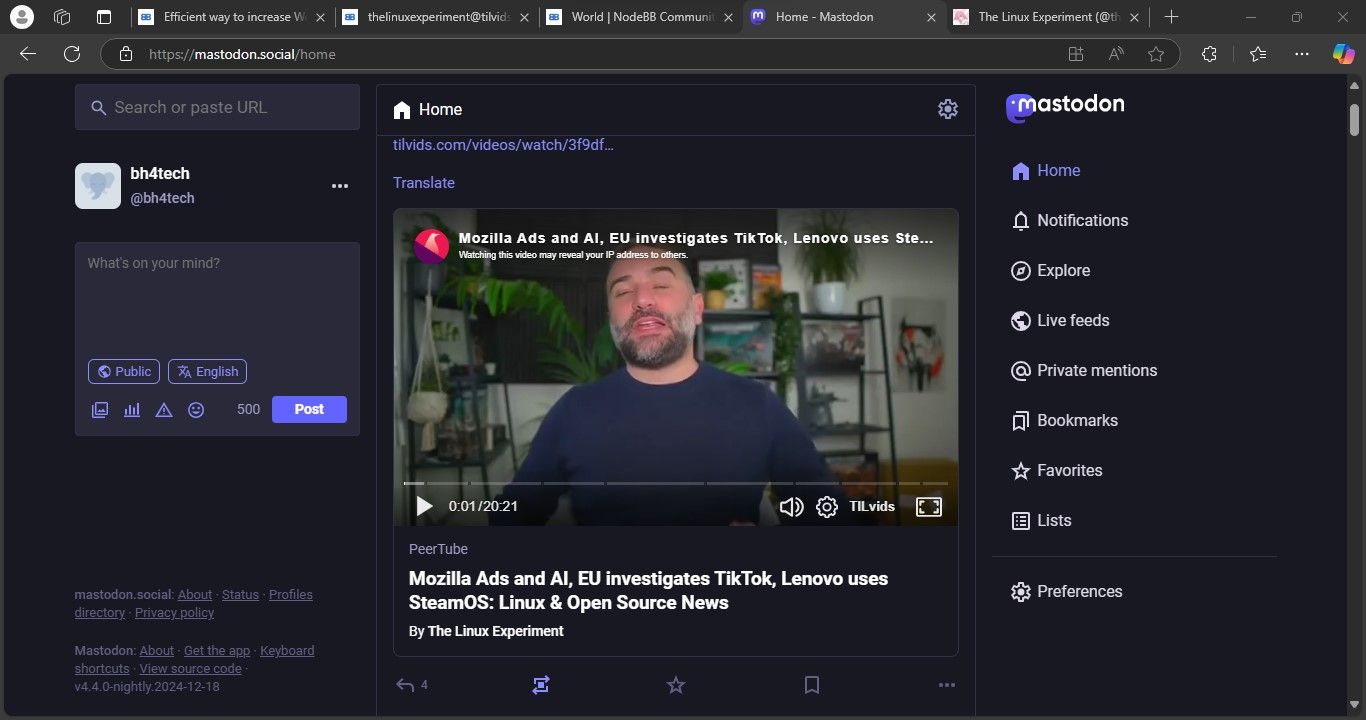This screenshot has width=1366, height=720.
Task: Click the bh4tech profile avatar
Action: (x=98, y=186)
